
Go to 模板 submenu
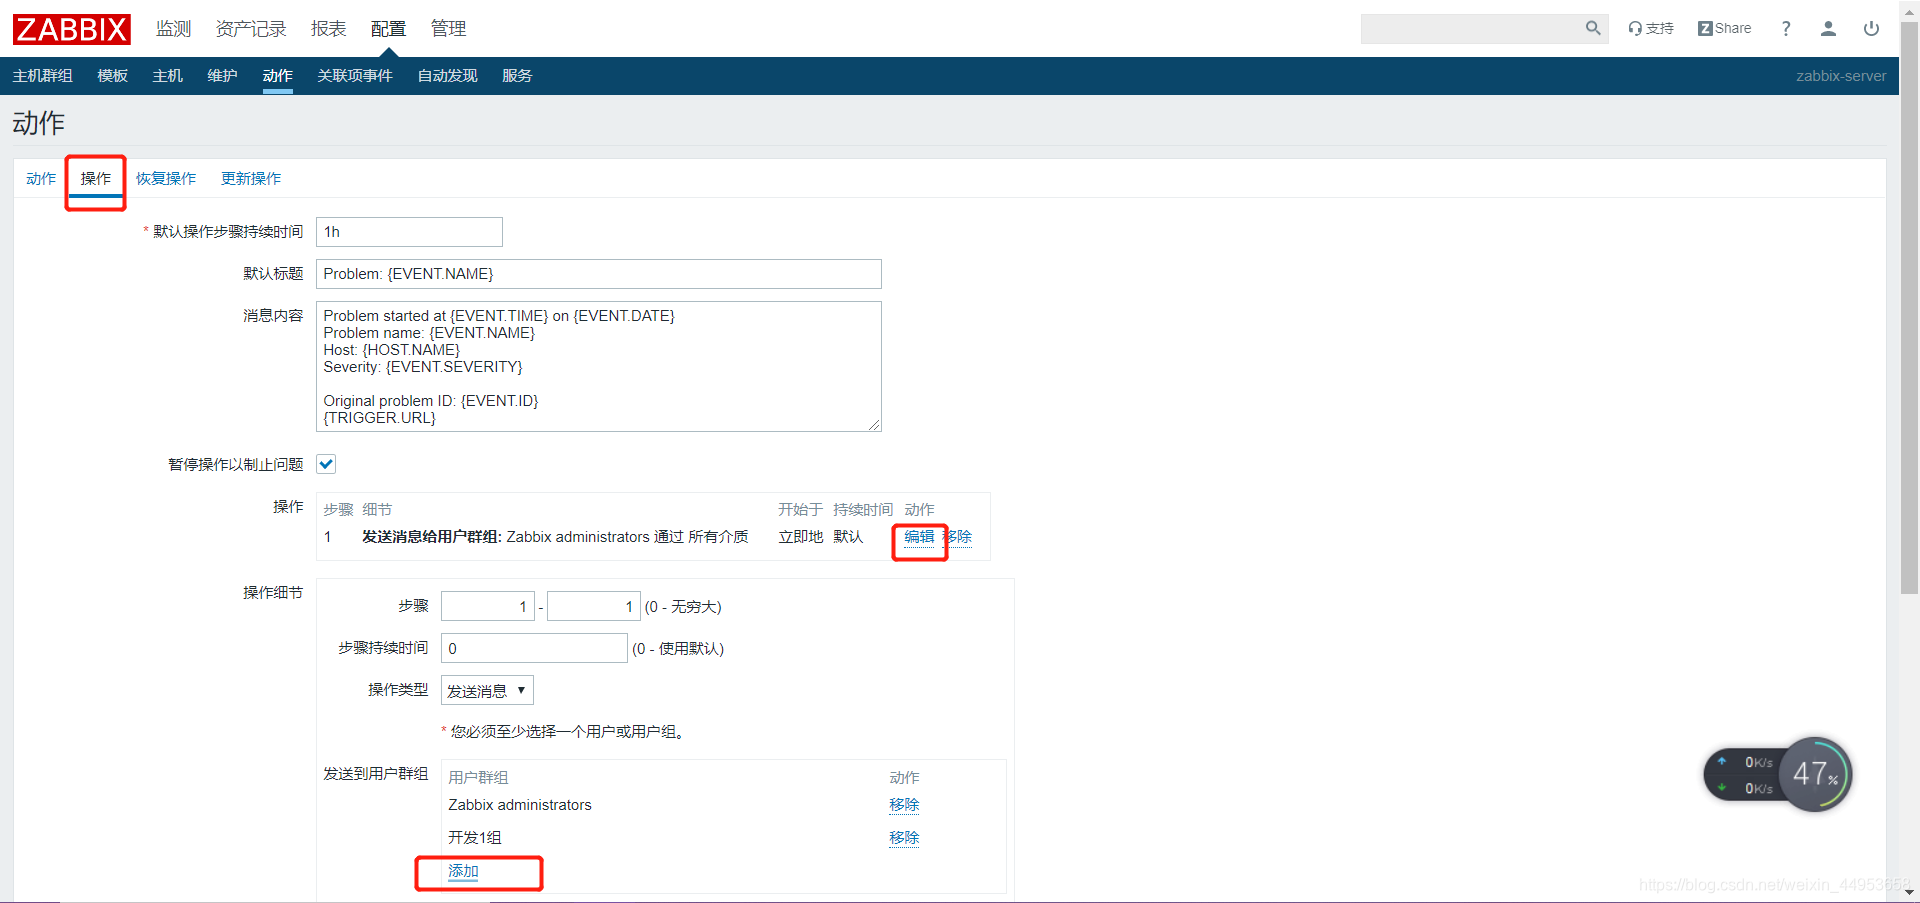[x=112, y=76]
